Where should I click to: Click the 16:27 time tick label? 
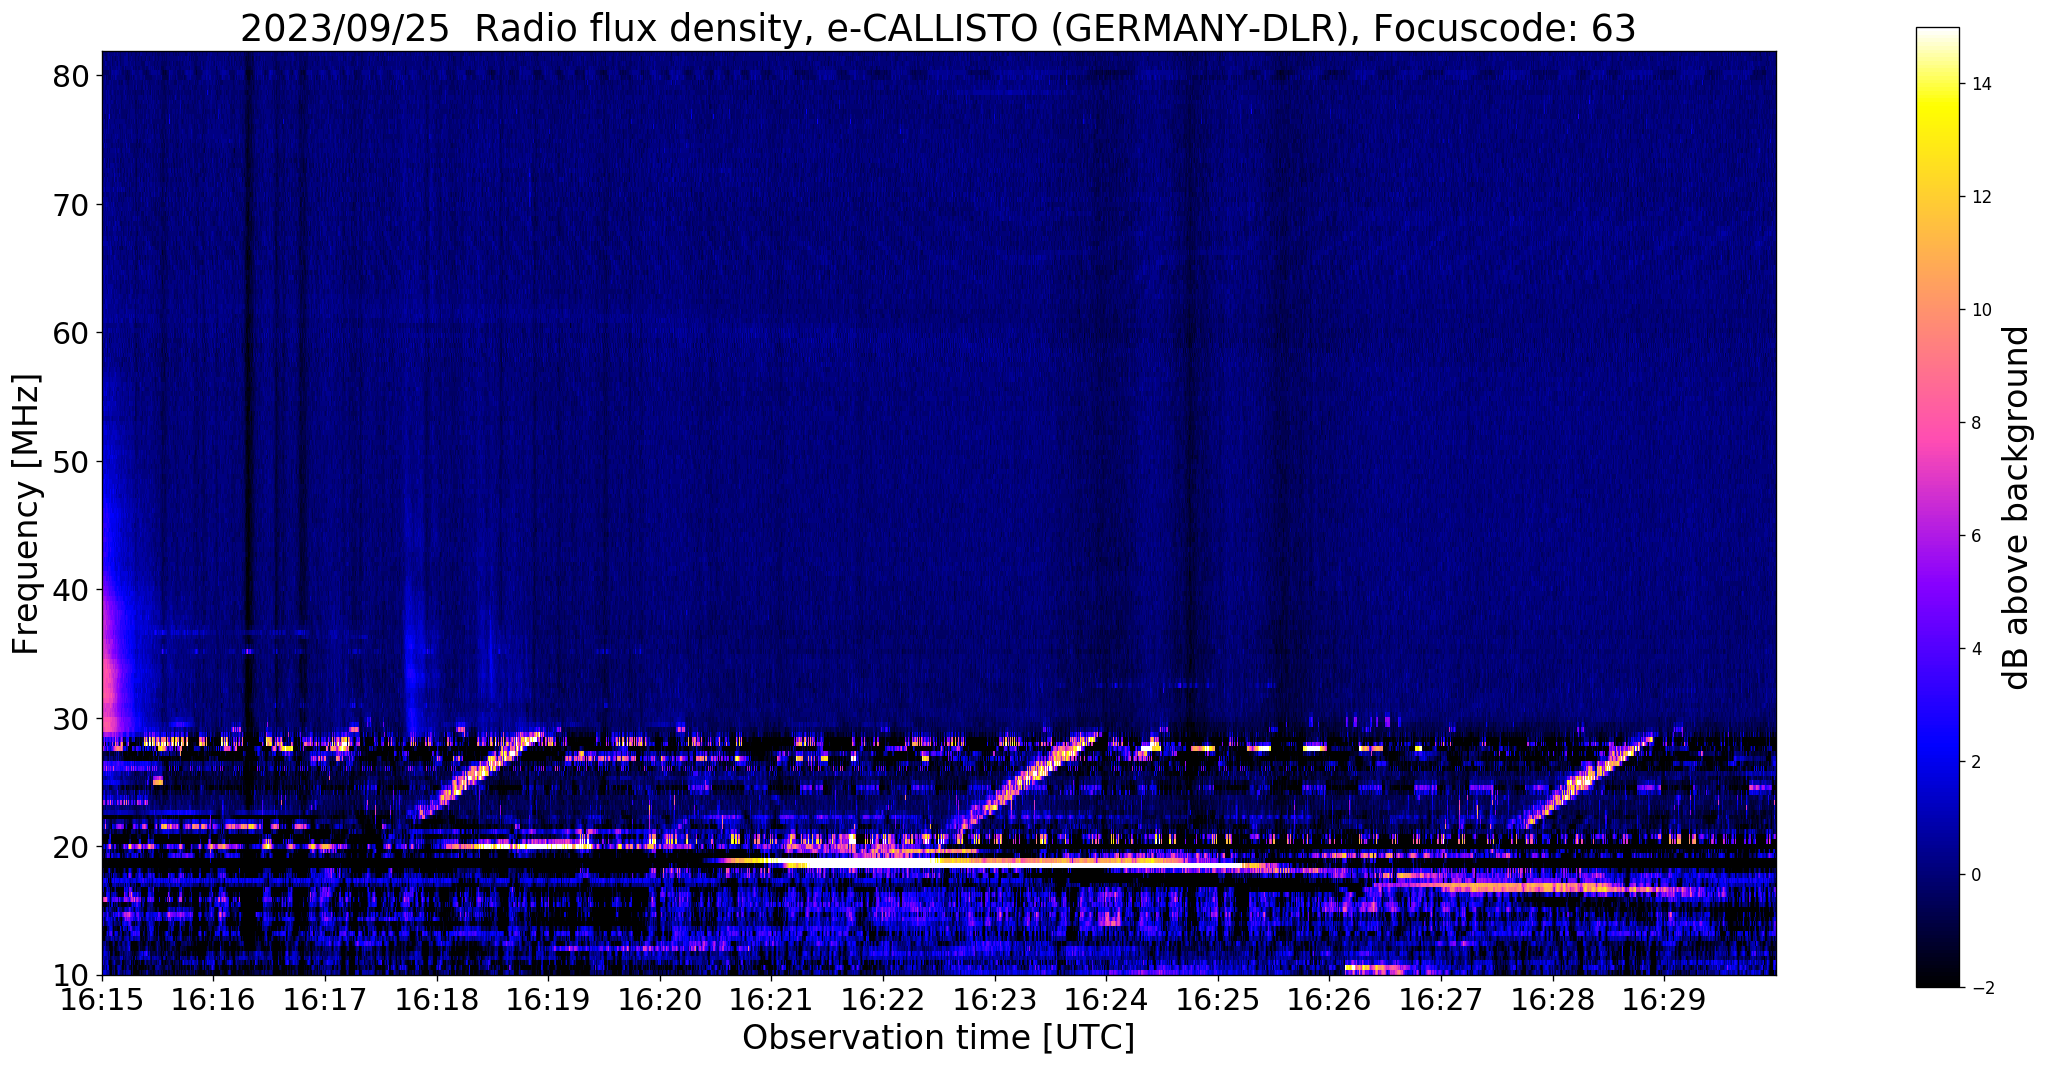1441,1000
